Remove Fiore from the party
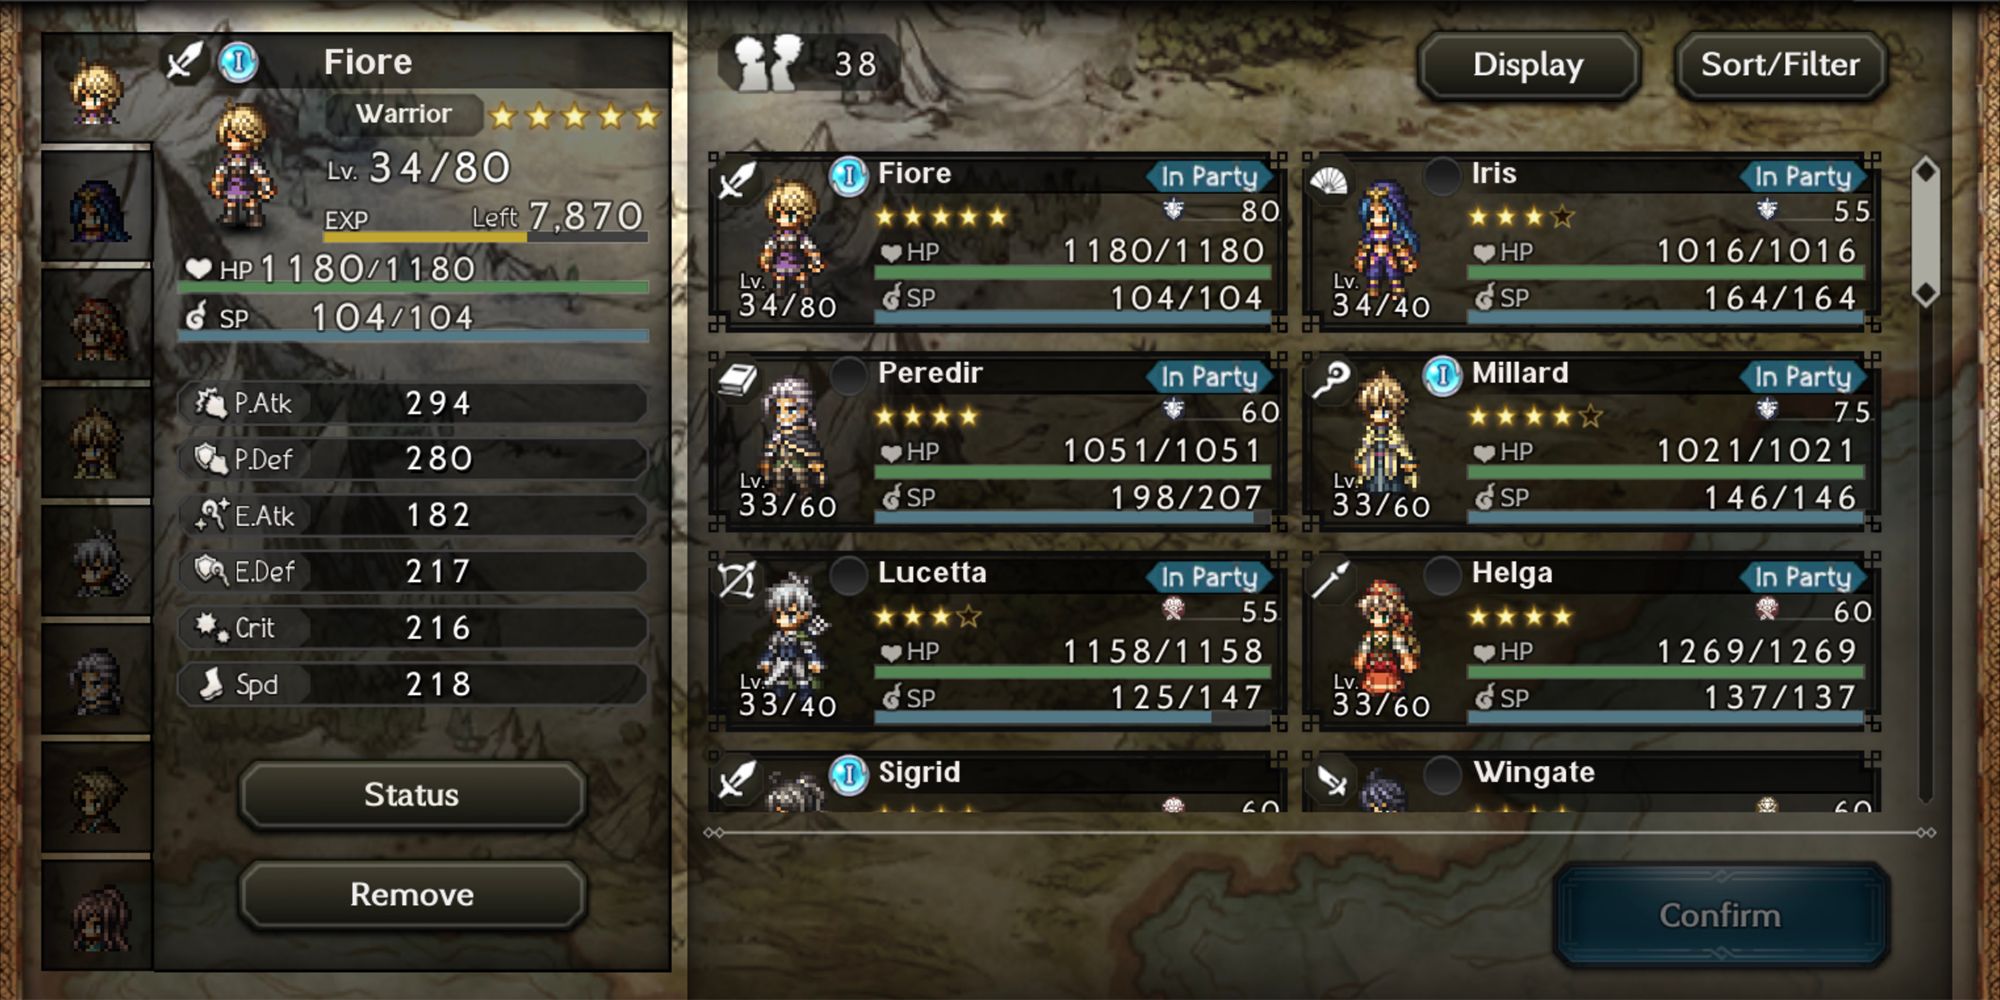This screenshot has width=2000, height=1000. 412,894
